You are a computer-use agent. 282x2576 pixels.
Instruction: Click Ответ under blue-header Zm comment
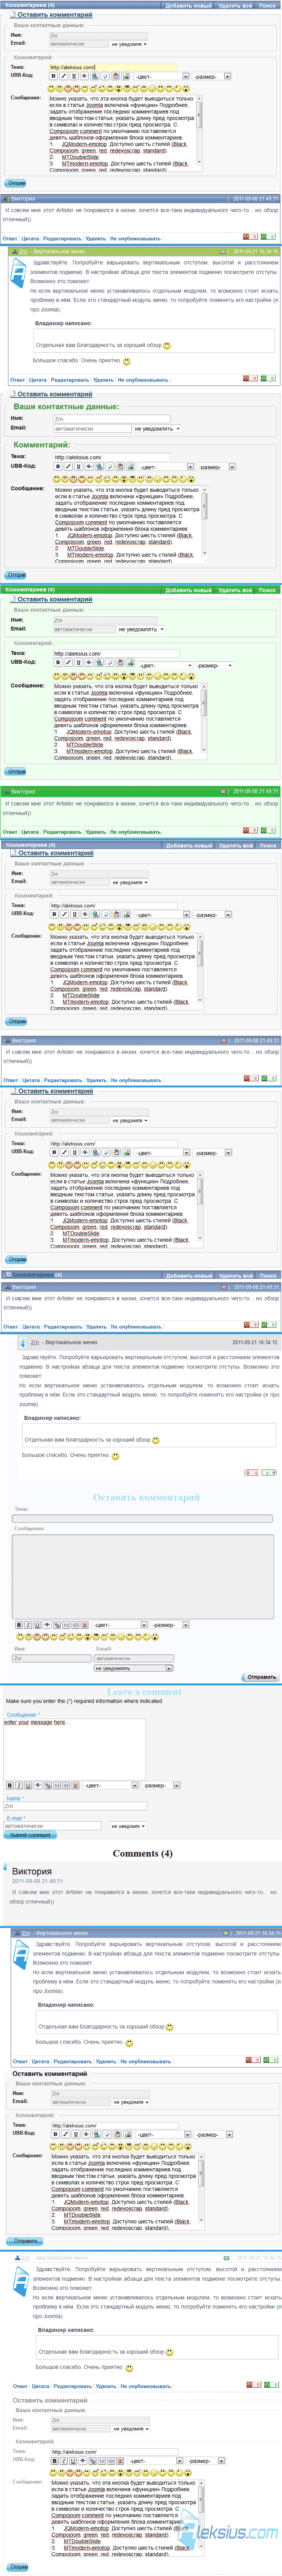click(20, 2061)
